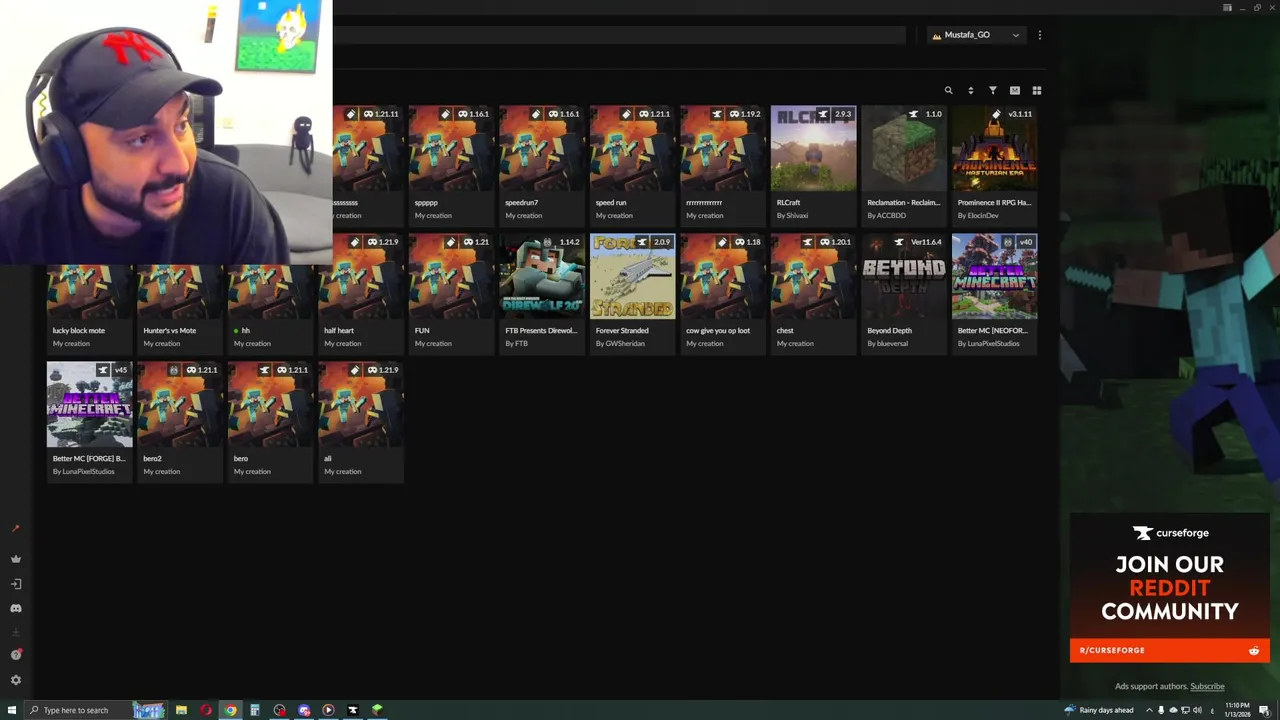This screenshot has height=720, width=1280.
Task: Select the 'spppppp' profile card
Action: click(451, 165)
